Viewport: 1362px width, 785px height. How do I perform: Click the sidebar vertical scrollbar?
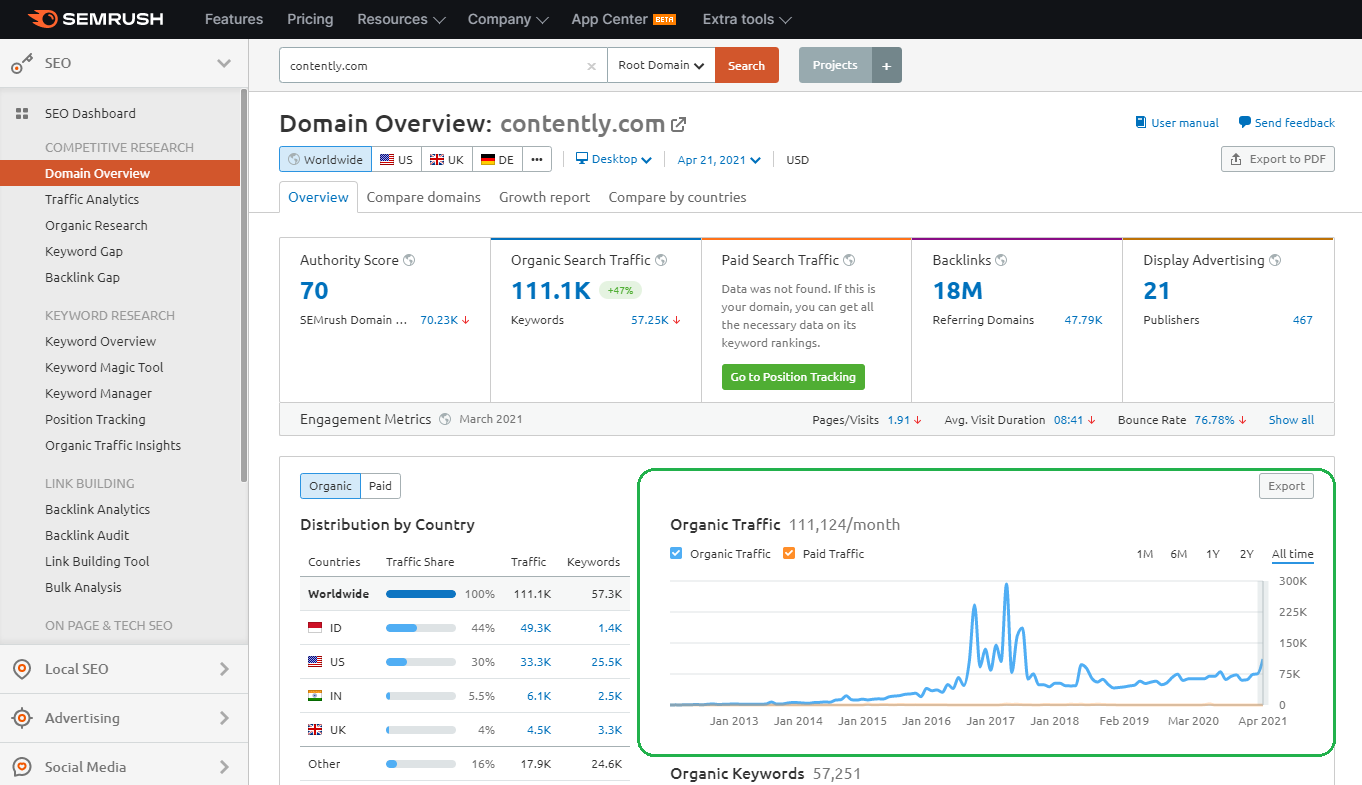point(244,285)
